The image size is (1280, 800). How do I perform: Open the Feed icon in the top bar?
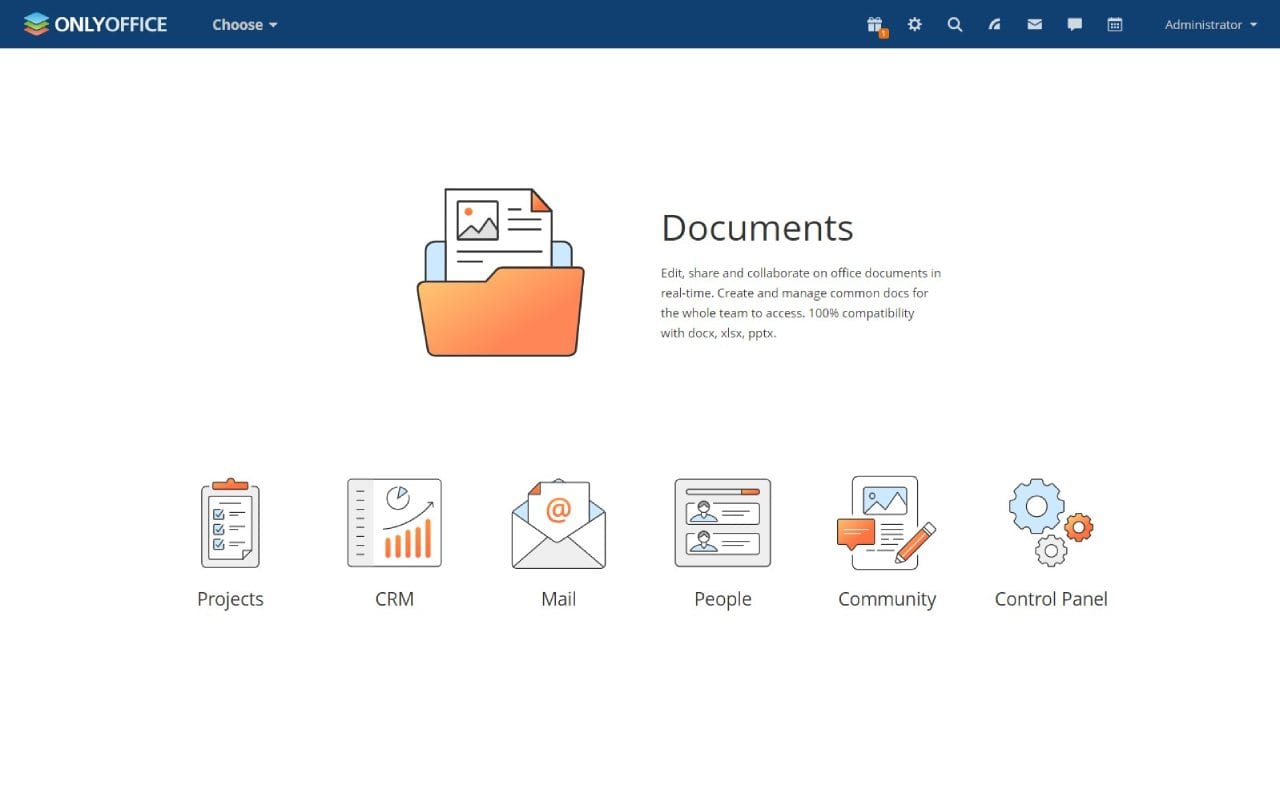click(994, 24)
